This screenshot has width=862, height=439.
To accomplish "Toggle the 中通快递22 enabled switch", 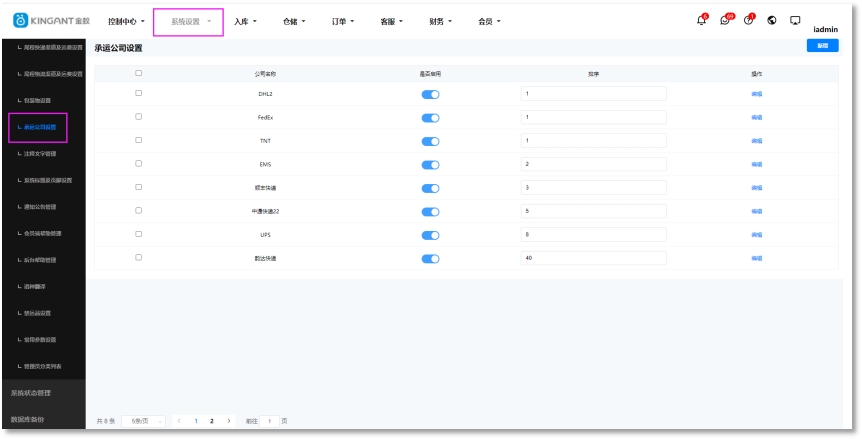I will coord(430,212).
